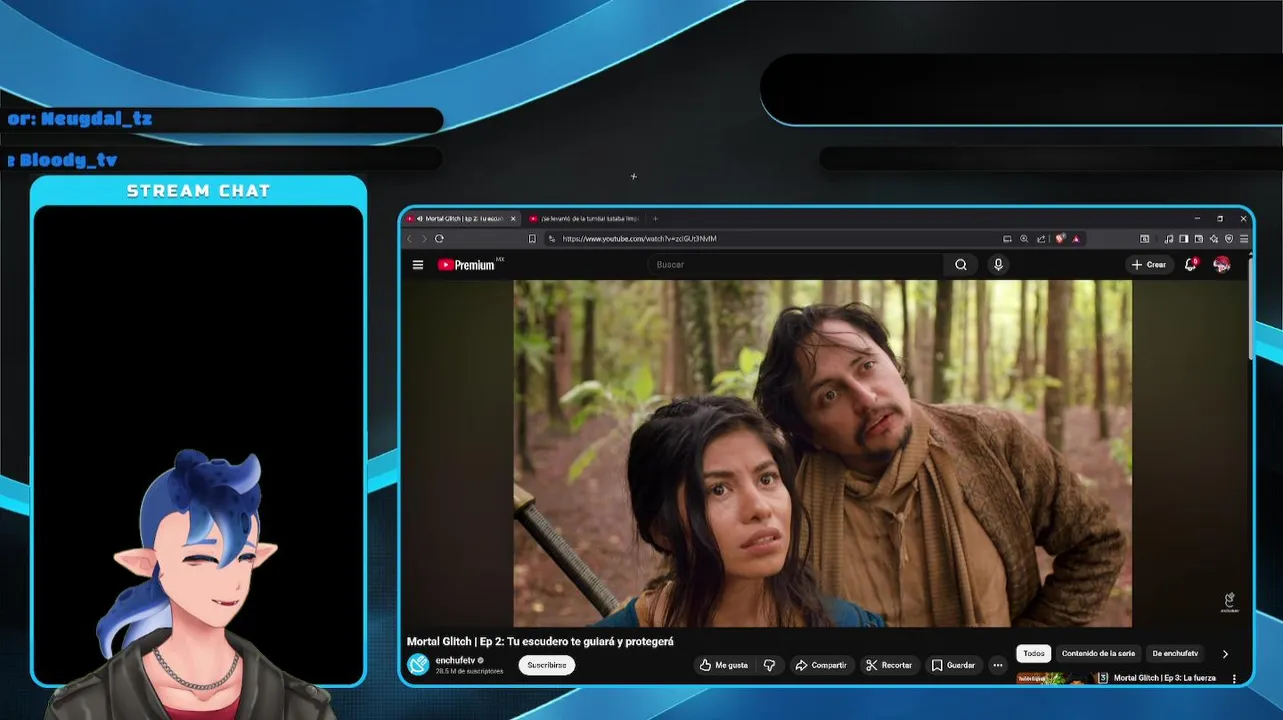Screen dimensions: 1283x720
Task: Save video with the Guardar button
Action: [953, 665]
